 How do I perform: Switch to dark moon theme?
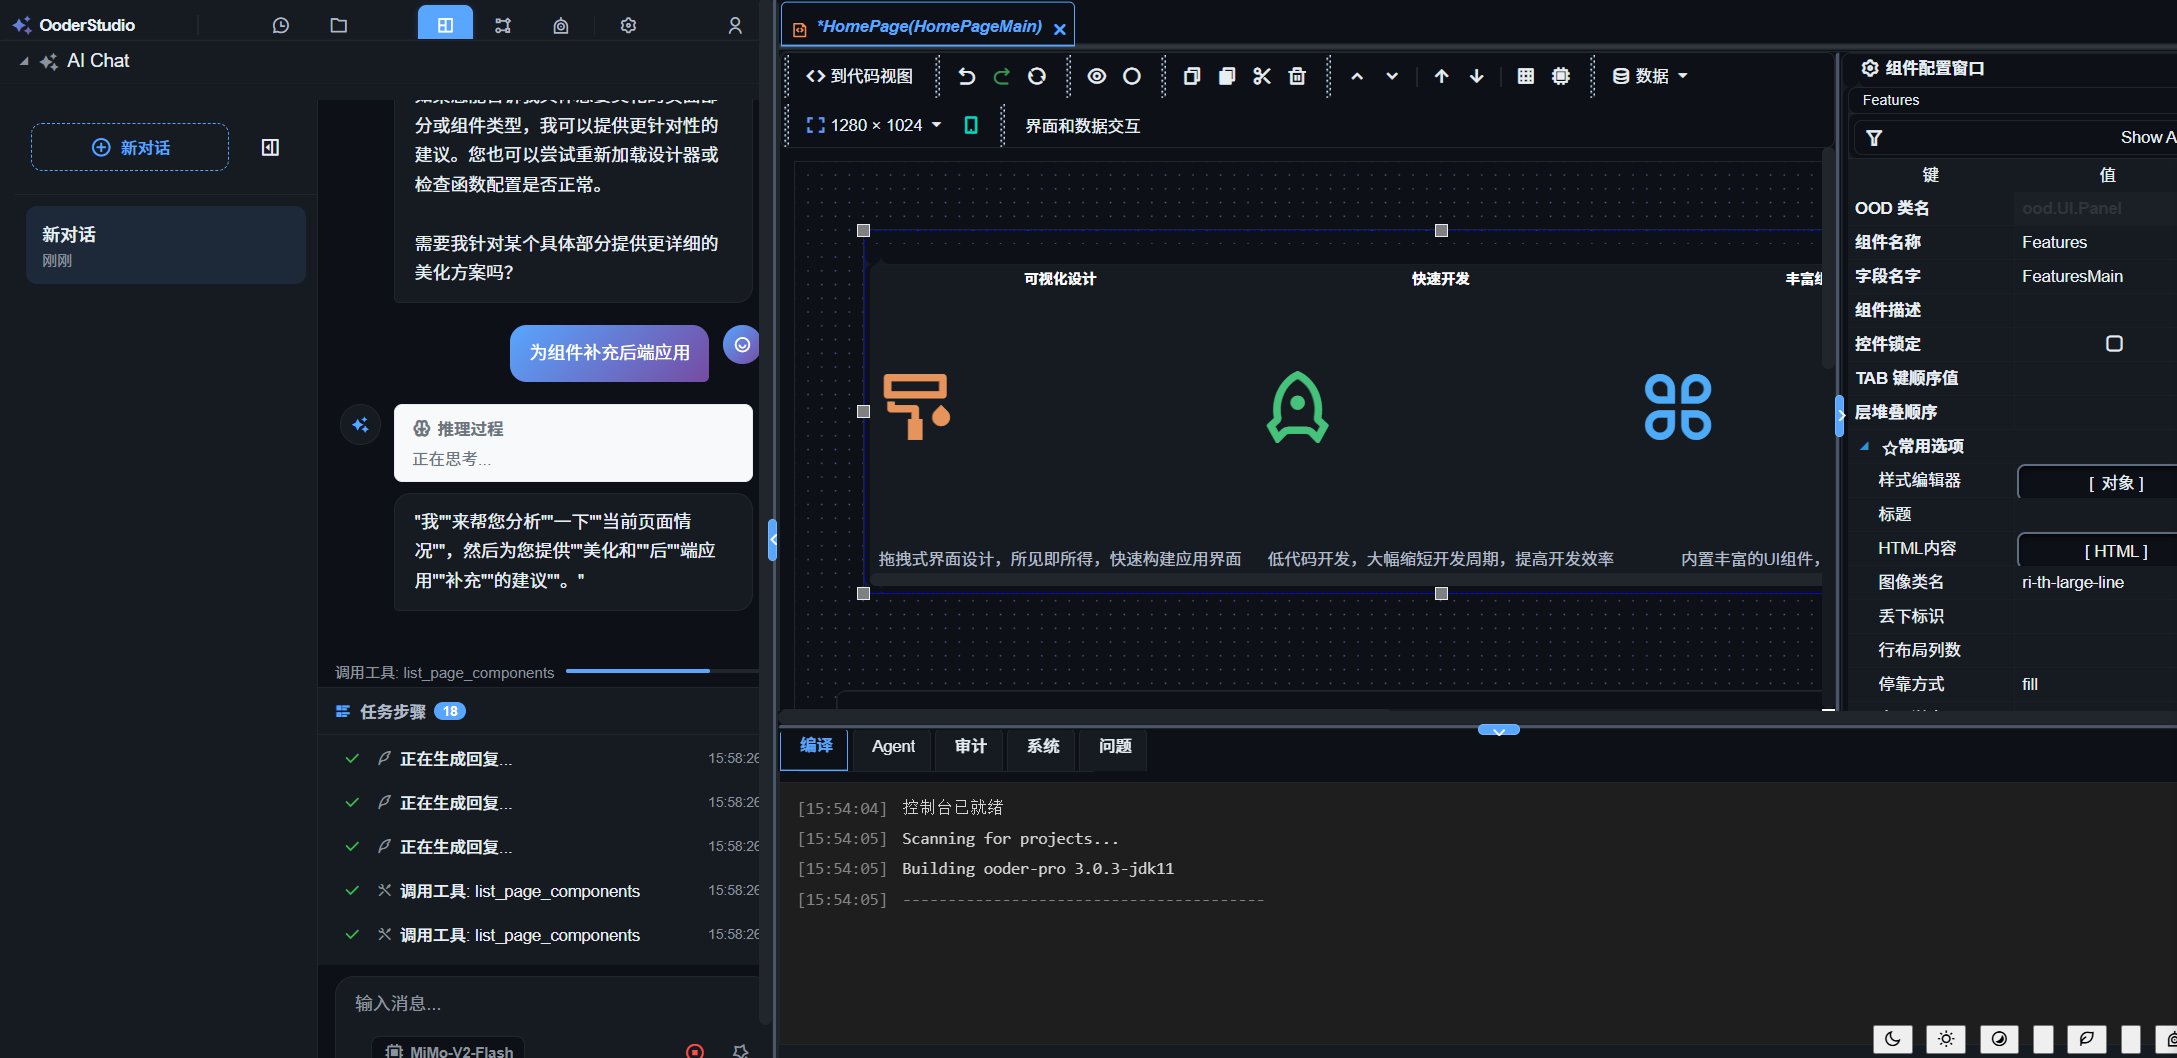(1893, 1039)
